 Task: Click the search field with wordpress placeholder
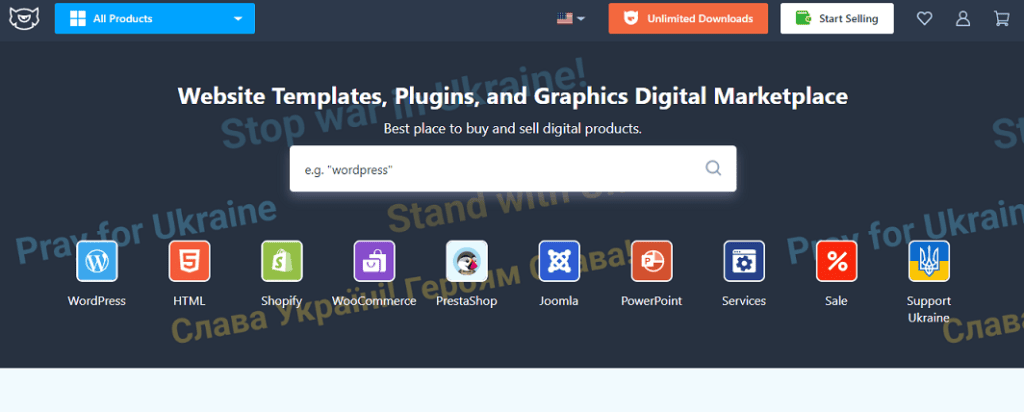[513, 168]
